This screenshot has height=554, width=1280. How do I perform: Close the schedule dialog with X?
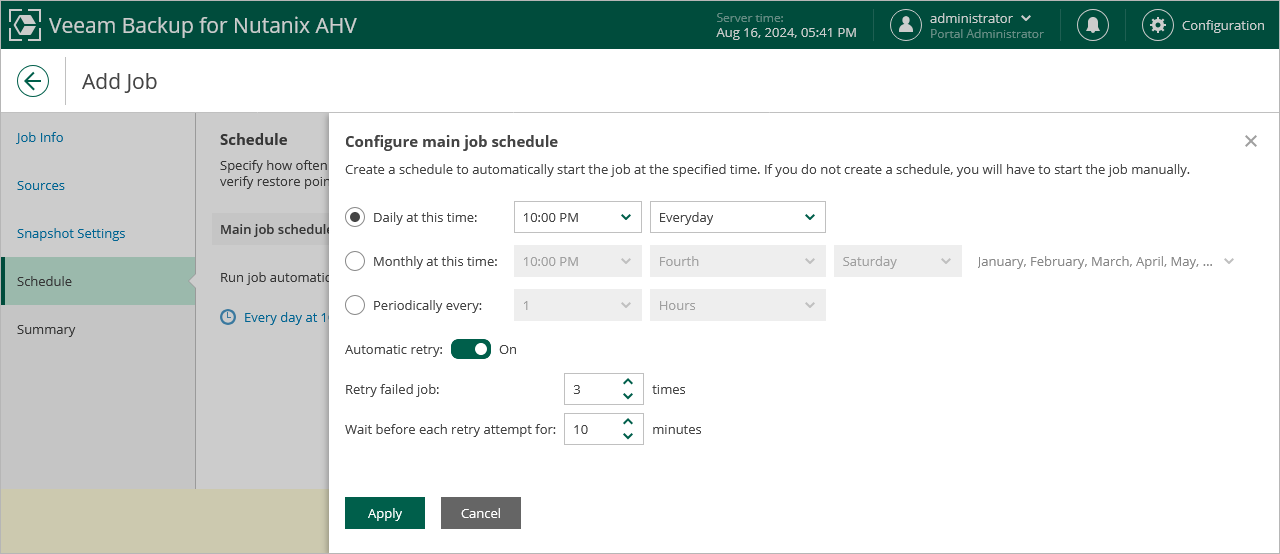tap(1251, 141)
